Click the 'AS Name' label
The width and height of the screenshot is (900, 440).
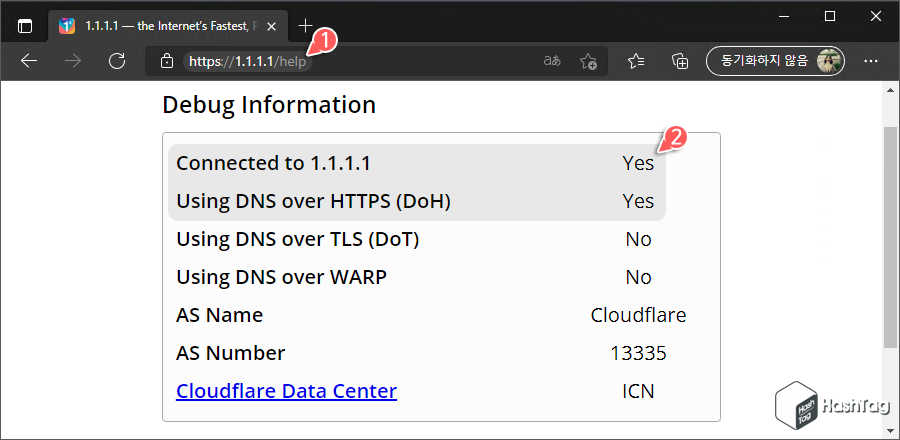click(219, 315)
